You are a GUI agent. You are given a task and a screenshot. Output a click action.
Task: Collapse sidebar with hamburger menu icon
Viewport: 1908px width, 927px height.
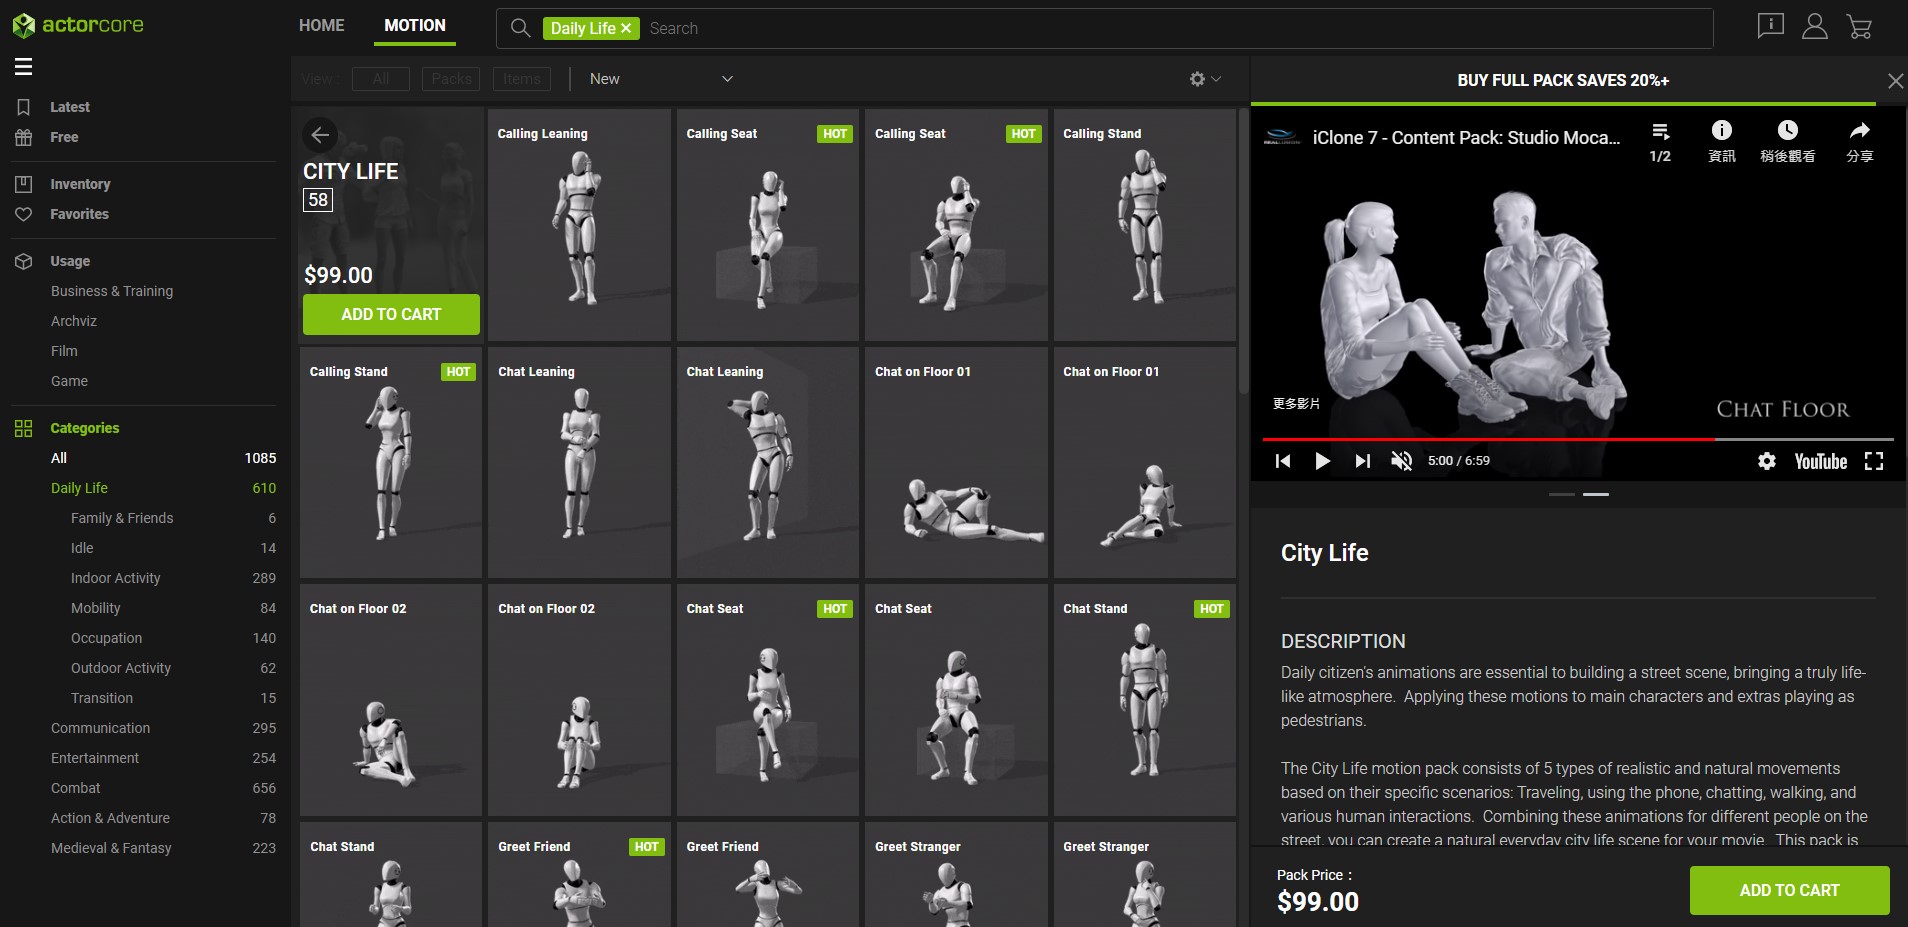pyautogui.click(x=24, y=67)
